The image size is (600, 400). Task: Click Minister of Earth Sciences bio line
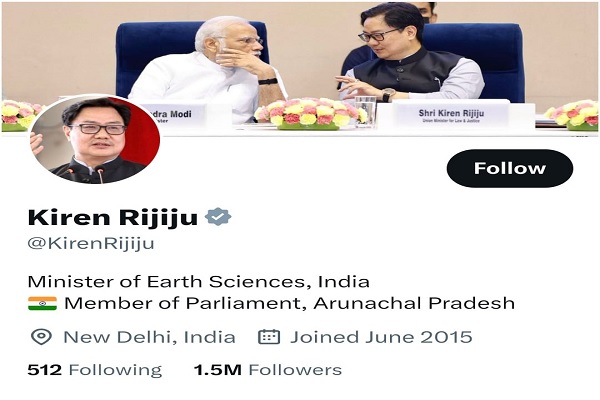[x=199, y=282]
